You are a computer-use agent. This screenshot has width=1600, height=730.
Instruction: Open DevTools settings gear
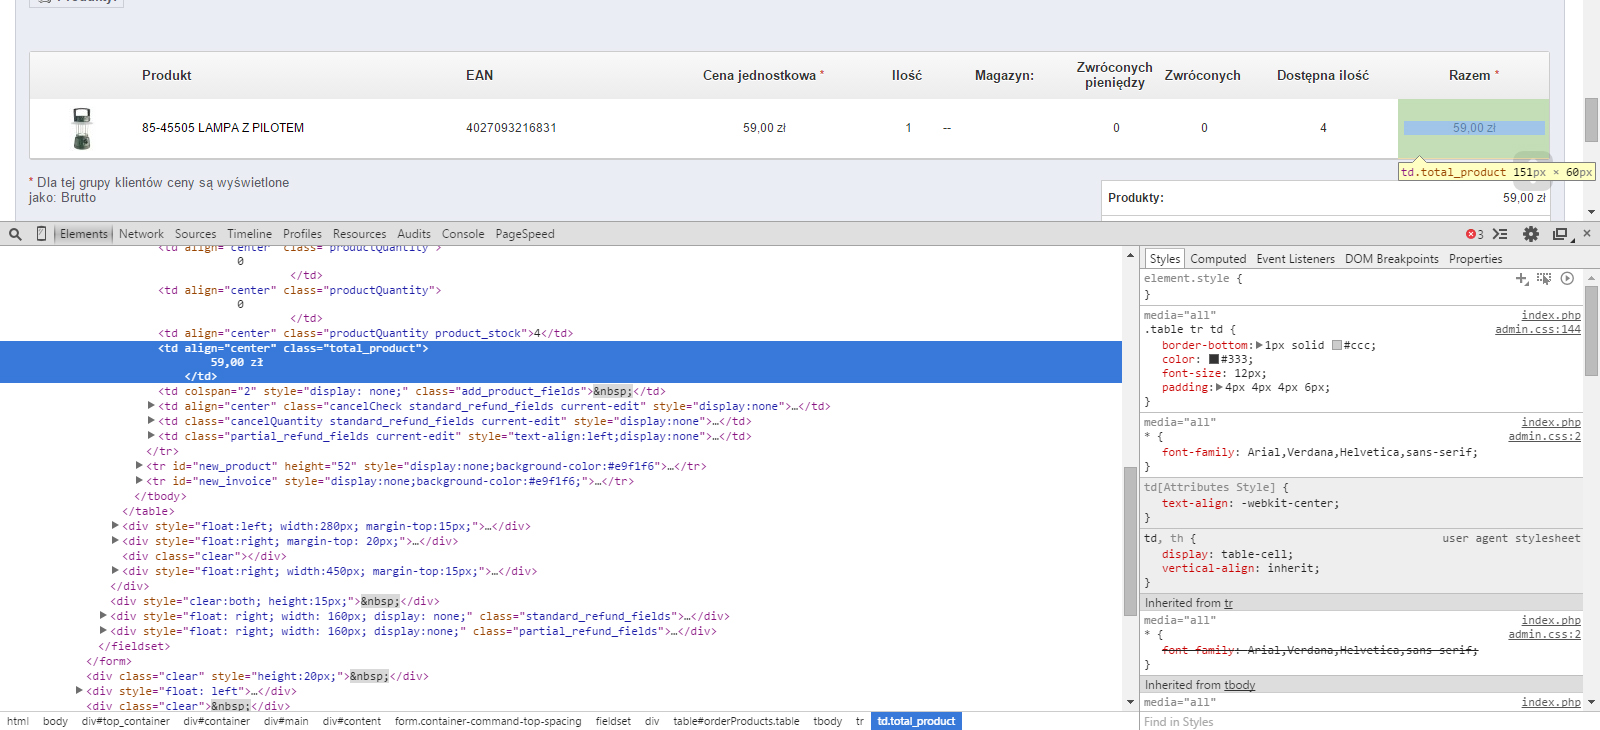click(1531, 234)
